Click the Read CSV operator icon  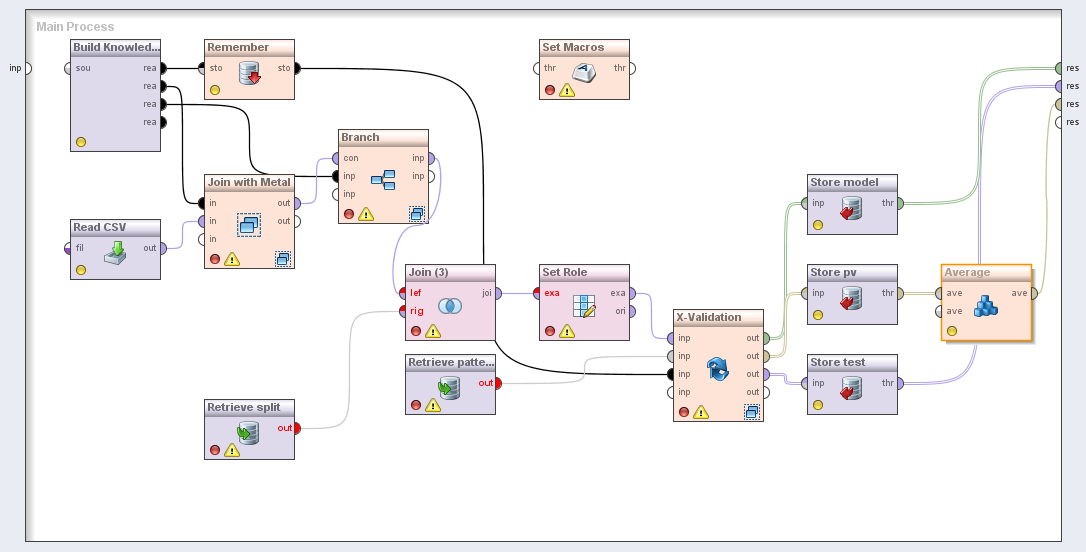pos(116,251)
